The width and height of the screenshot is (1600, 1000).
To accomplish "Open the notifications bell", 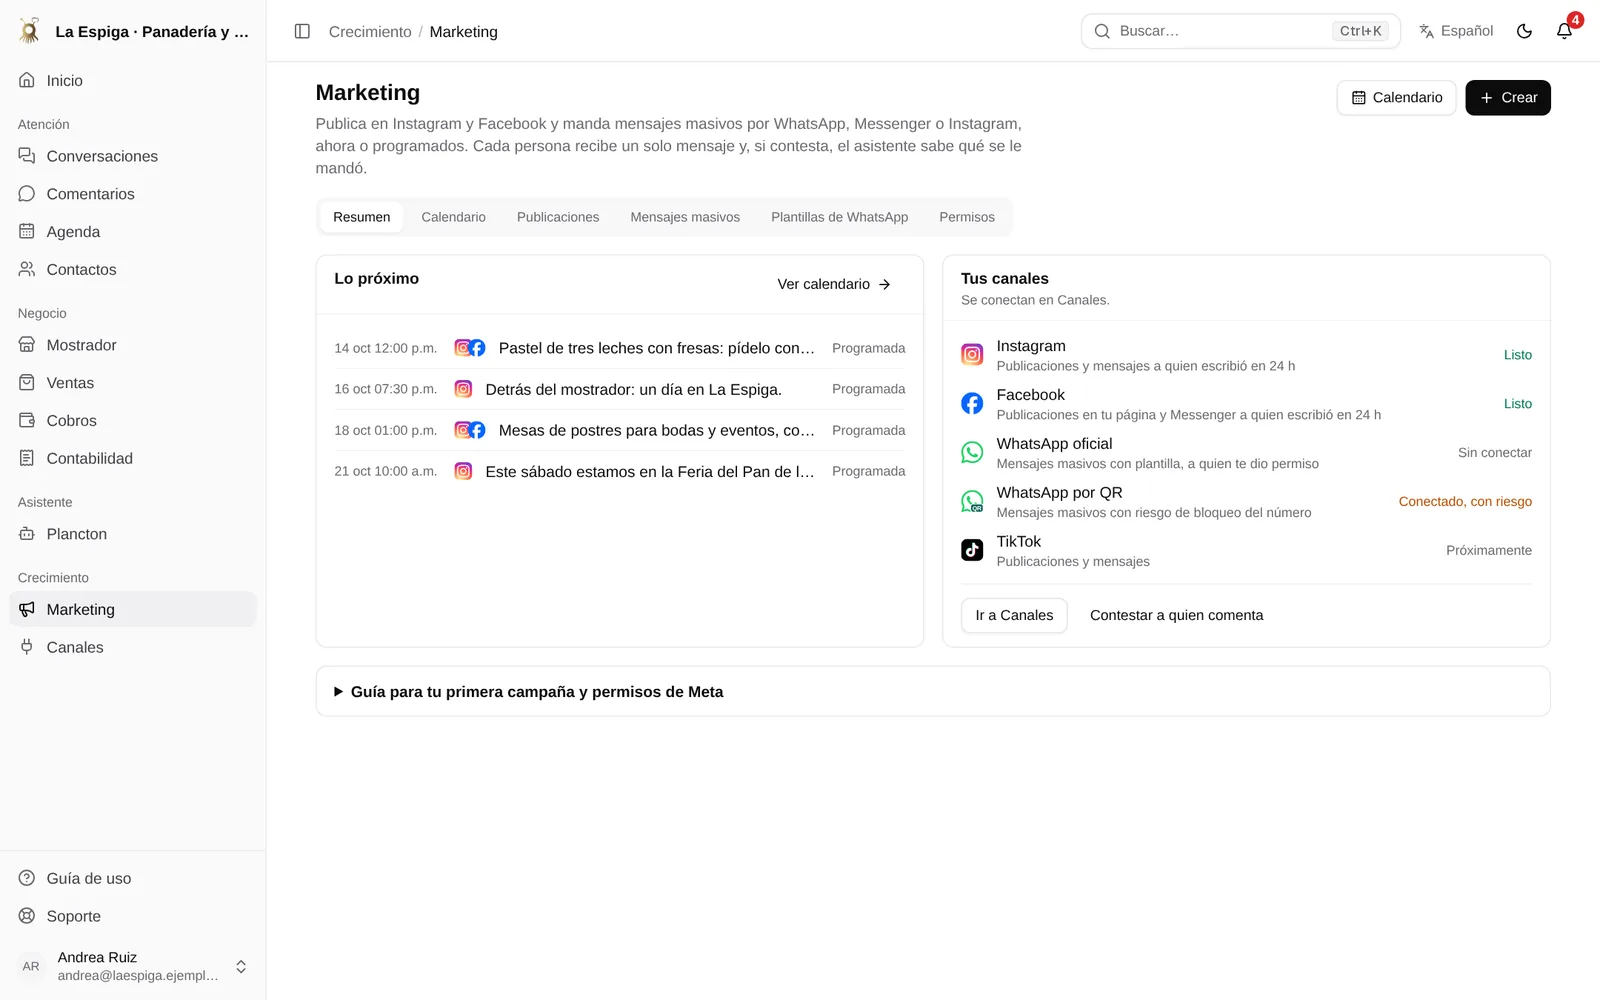I will (1564, 31).
